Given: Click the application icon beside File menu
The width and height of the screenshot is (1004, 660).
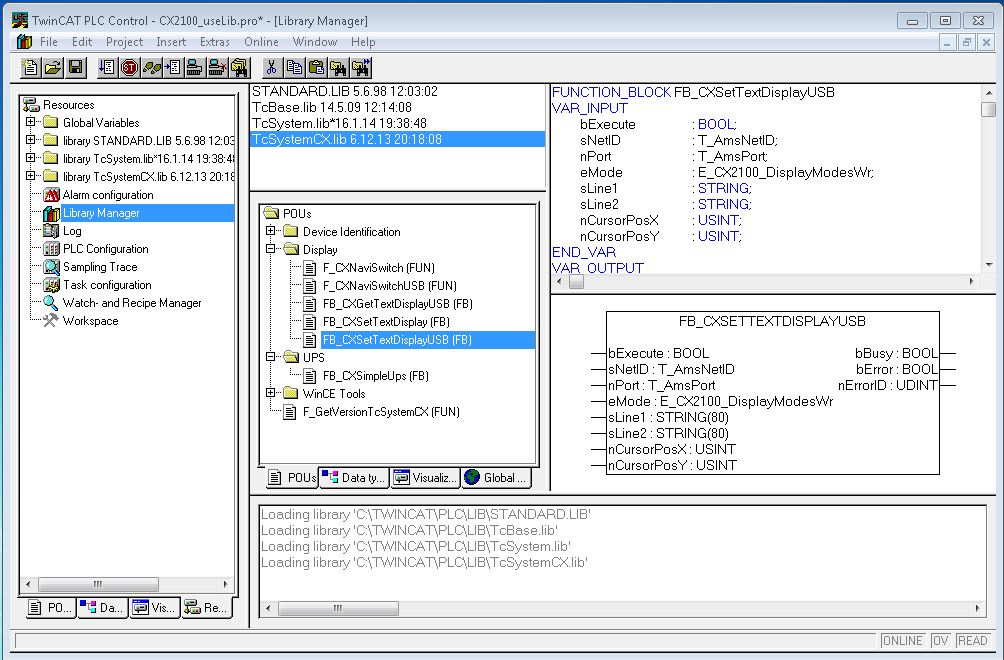Looking at the screenshot, I should click(24, 42).
